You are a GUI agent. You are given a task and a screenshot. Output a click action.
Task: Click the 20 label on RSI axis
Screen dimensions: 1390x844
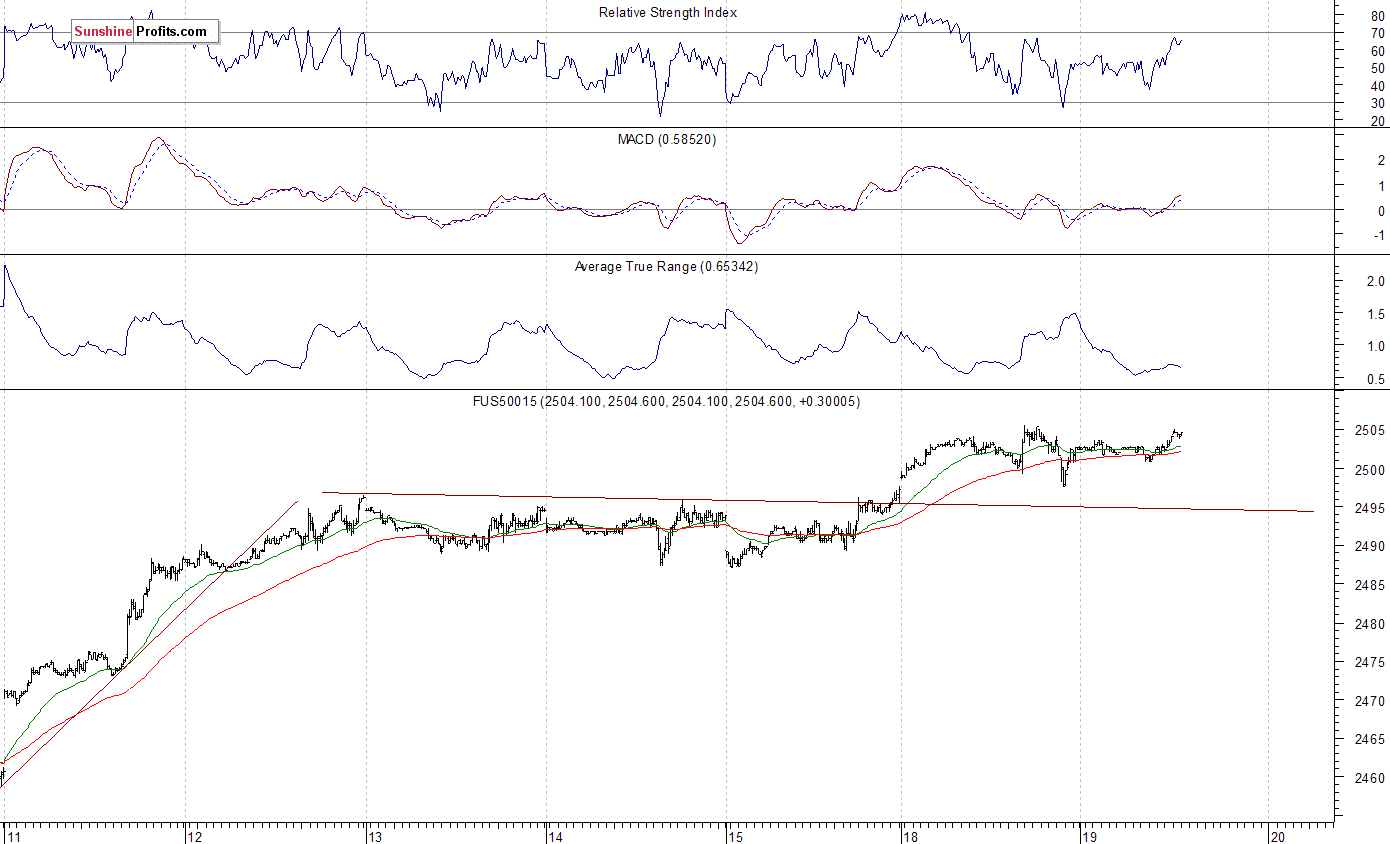(1377, 121)
